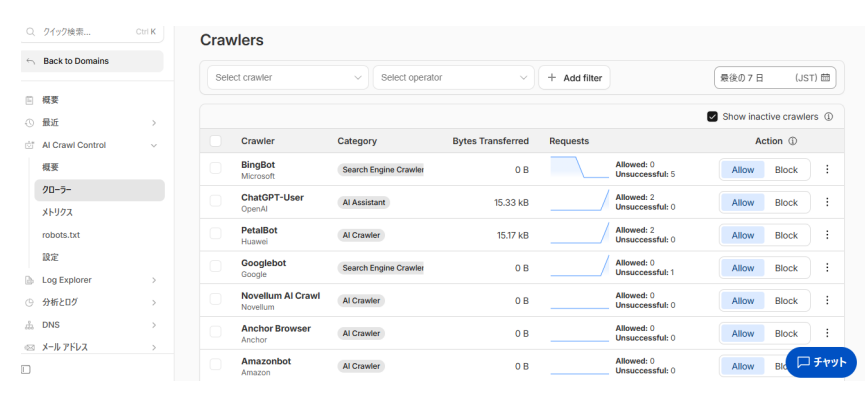Click the search magnifier icon in quick search
Viewport: 865px width, 405px height.
(x=31, y=31)
